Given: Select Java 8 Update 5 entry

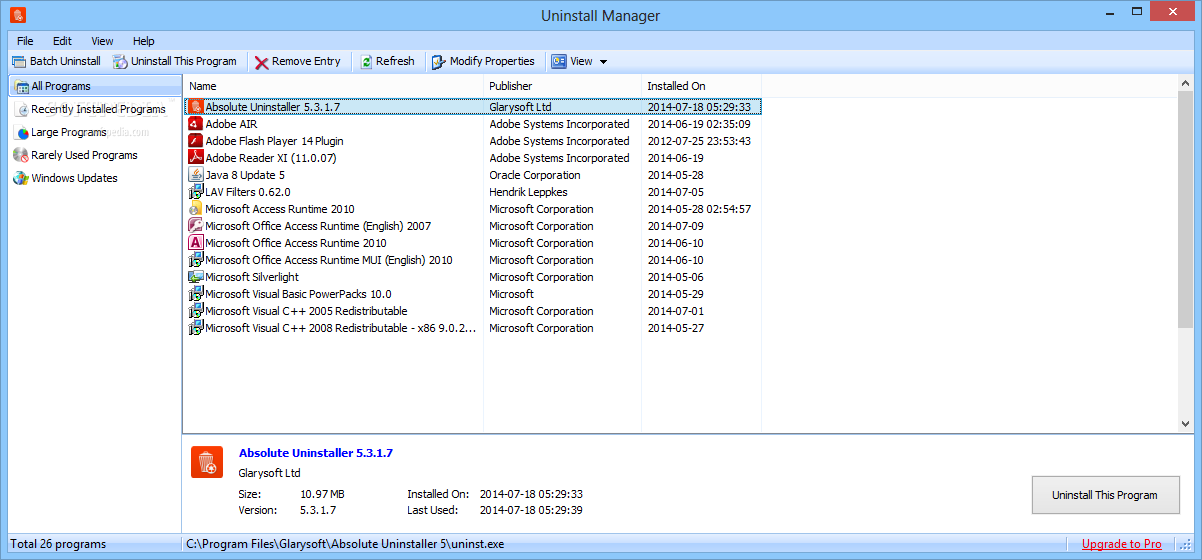Looking at the screenshot, I should click(245, 175).
